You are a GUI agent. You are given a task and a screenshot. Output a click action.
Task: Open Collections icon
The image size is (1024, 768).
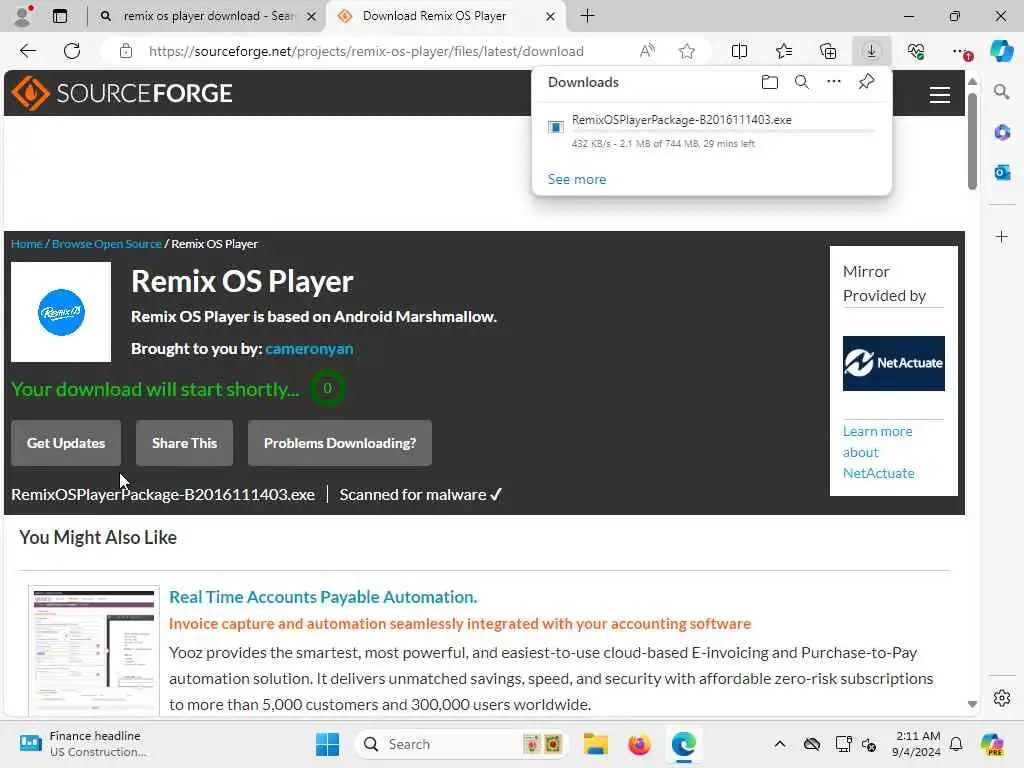(828, 51)
